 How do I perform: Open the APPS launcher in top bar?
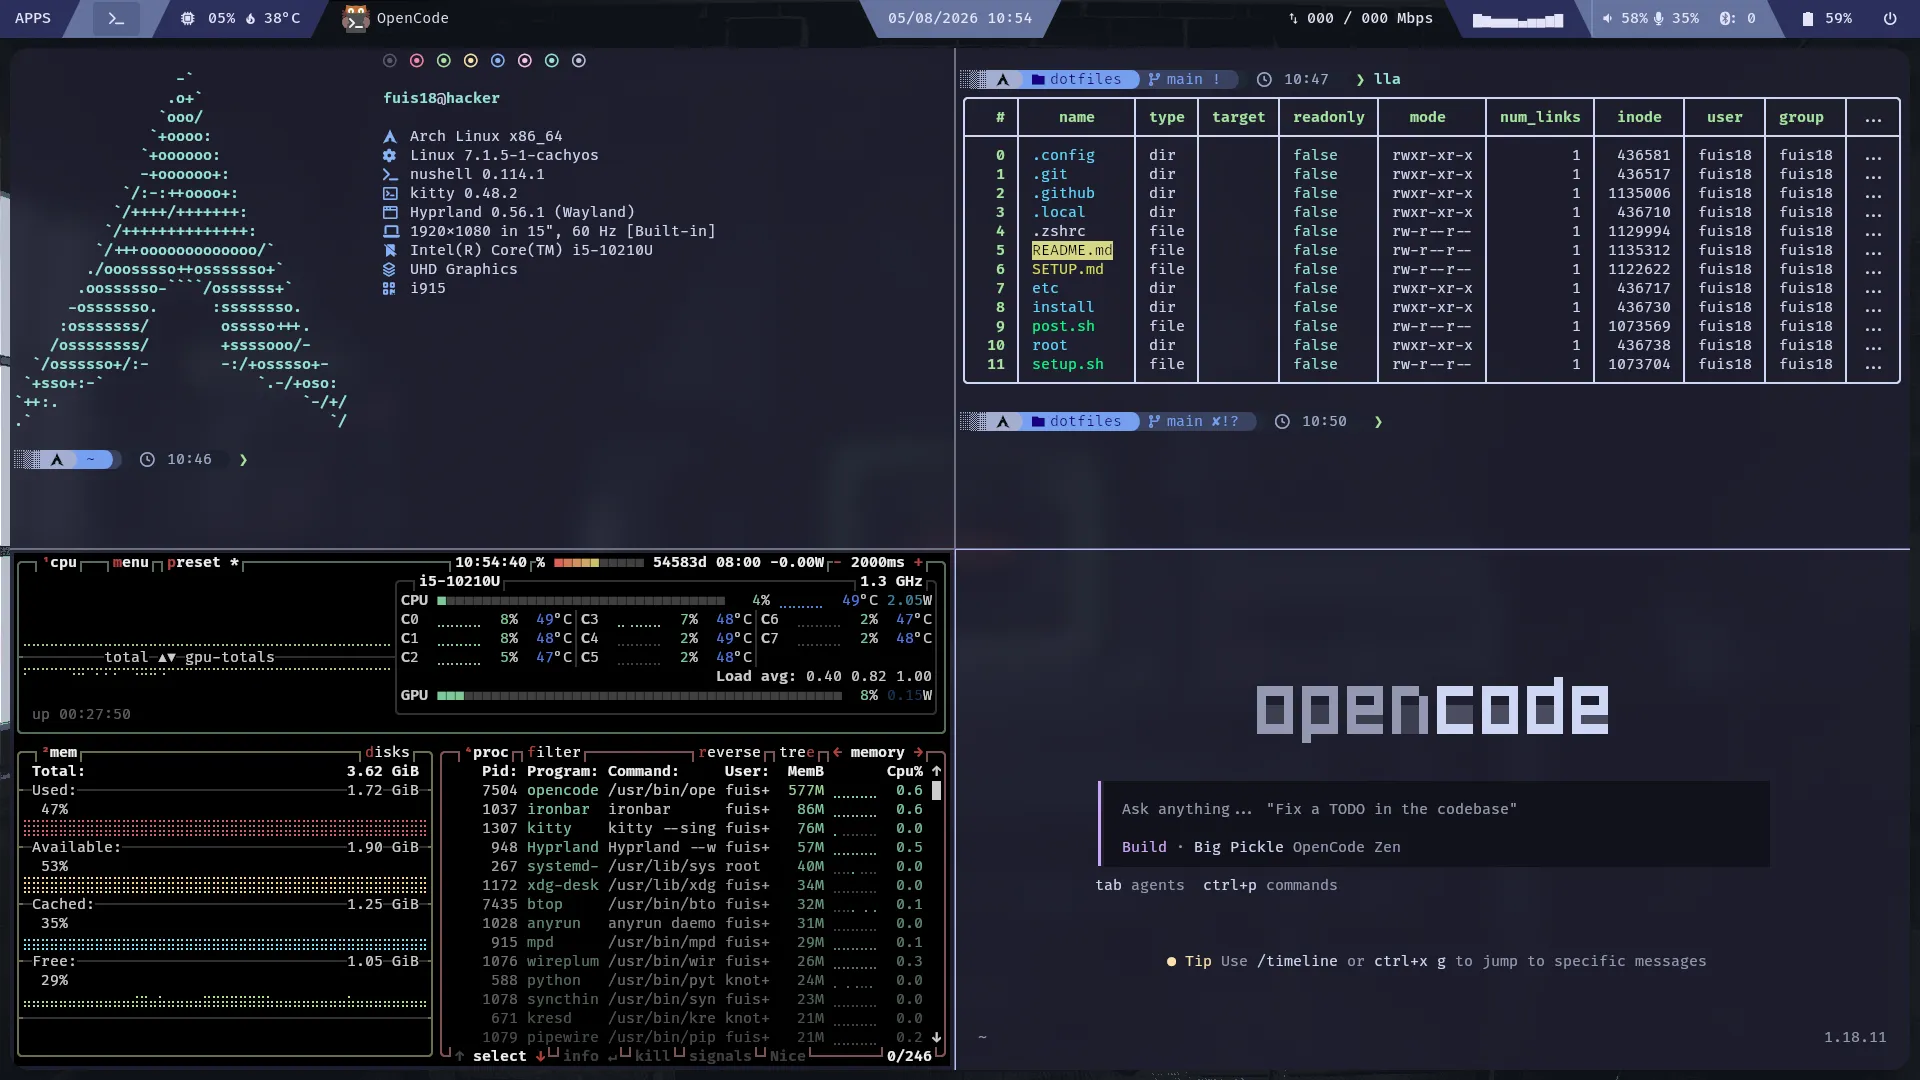[33, 18]
